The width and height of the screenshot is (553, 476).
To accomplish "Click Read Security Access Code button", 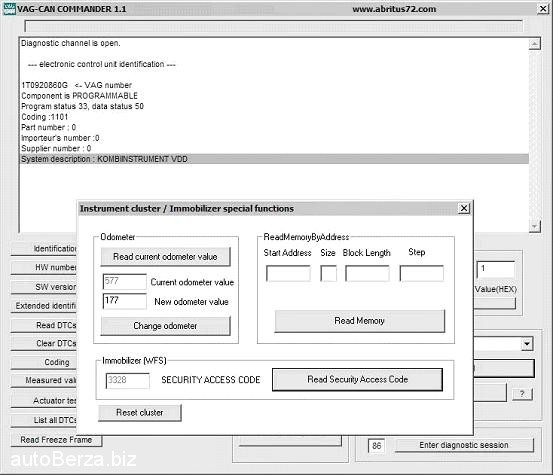I will tap(357, 379).
